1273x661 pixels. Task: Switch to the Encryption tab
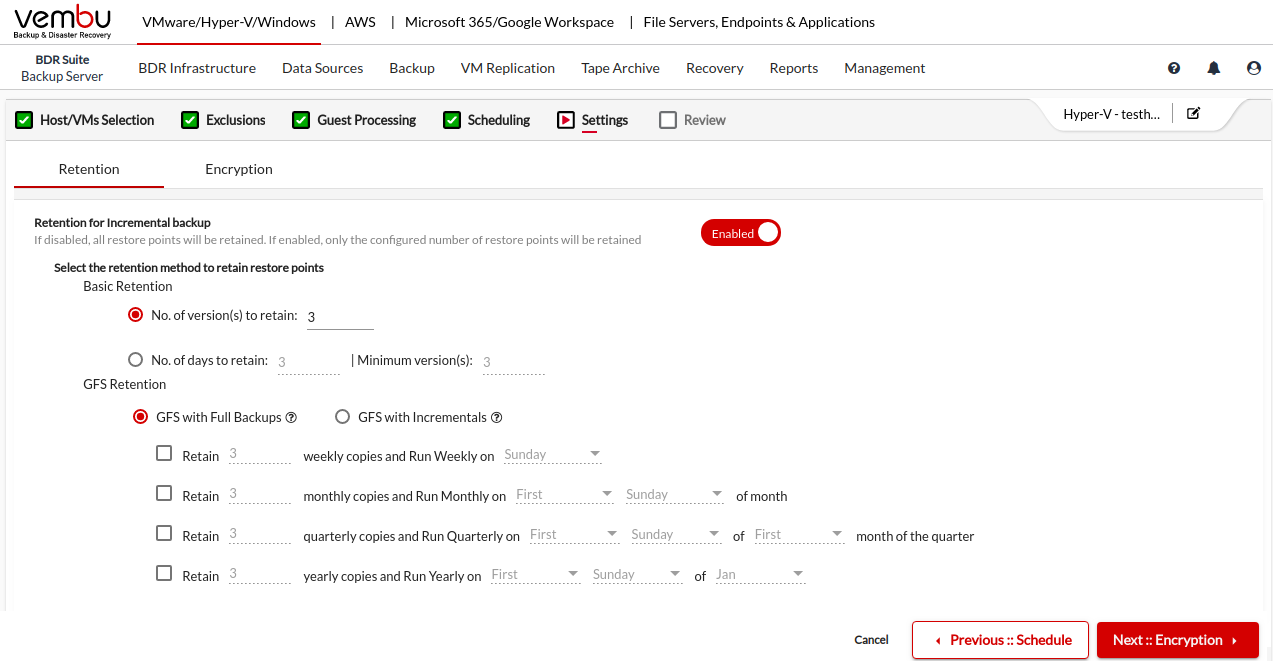[x=239, y=169]
